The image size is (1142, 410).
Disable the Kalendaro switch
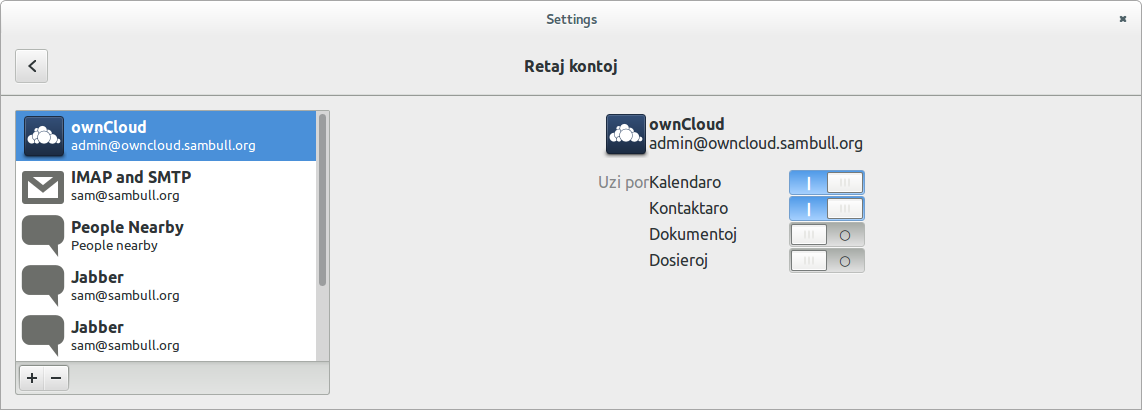click(x=826, y=182)
